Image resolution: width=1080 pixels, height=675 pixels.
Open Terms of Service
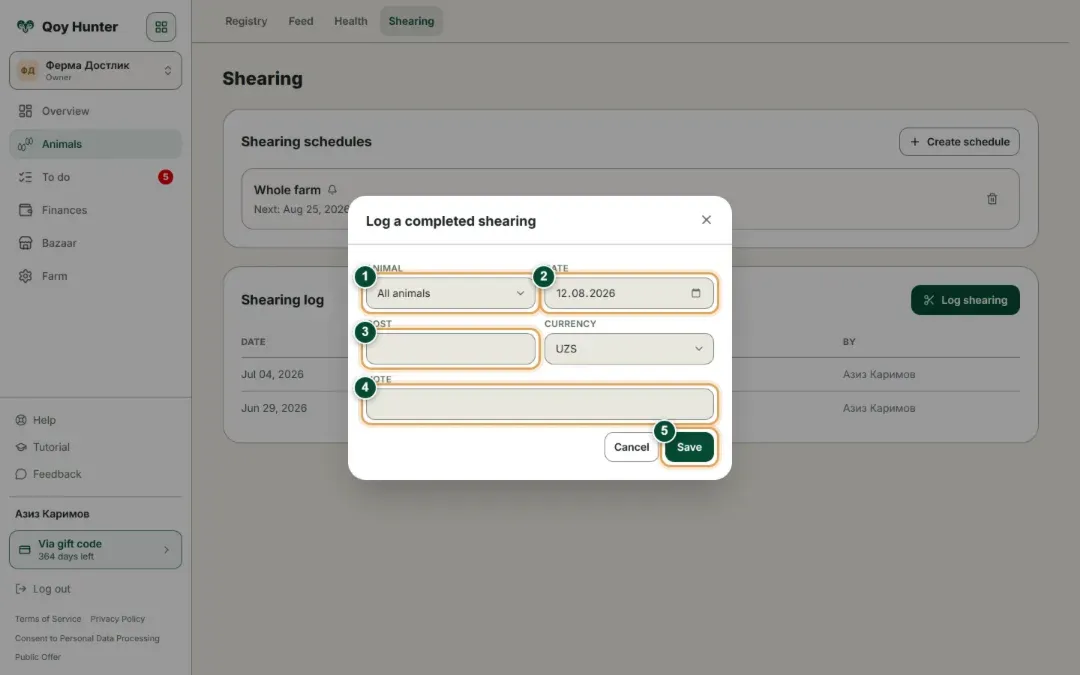[x=48, y=619]
